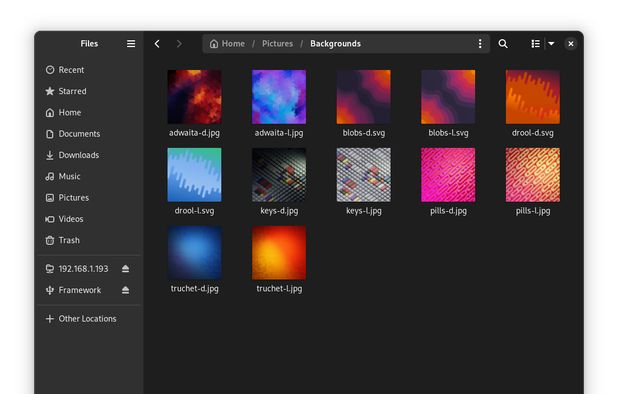
Task: Open Trash in the sidebar
Action: pyautogui.click(x=89, y=240)
